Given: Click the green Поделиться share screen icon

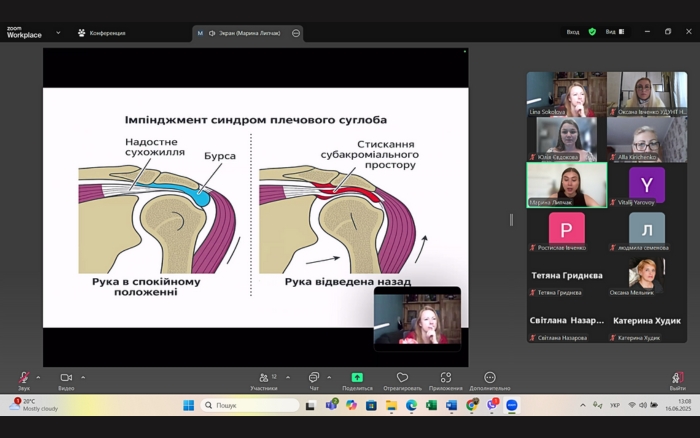Looking at the screenshot, I should tap(357, 378).
